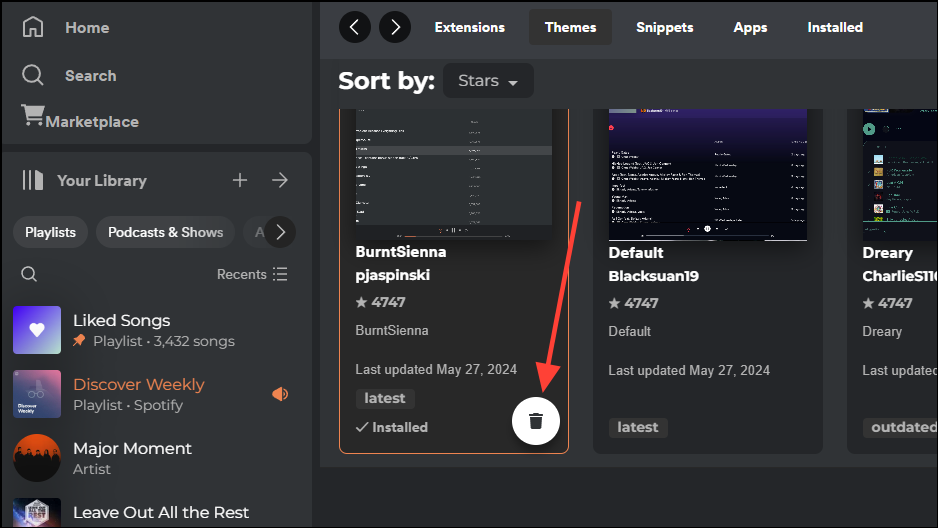Click the Home icon in sidebar
938x528 pixels.
(x=33, y=27)
